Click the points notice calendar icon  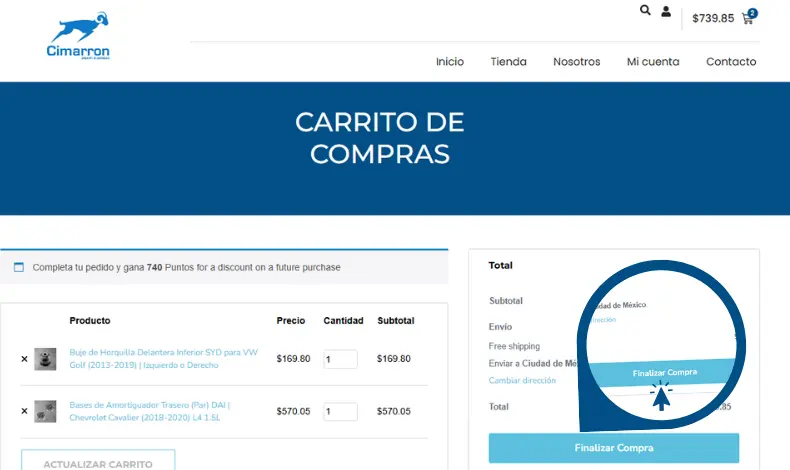pyautogui.click(x=18, y=267)
